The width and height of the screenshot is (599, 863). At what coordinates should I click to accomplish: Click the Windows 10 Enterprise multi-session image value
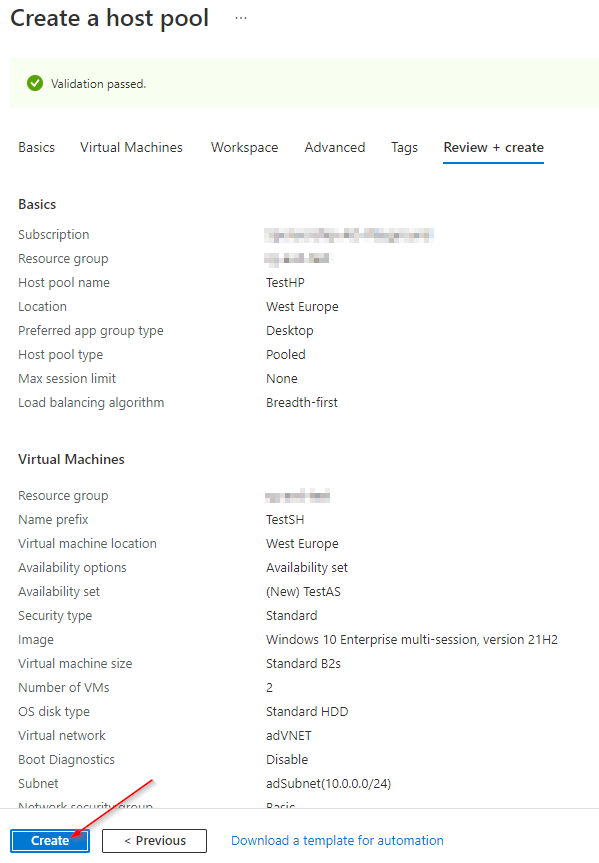click(412, 640)
